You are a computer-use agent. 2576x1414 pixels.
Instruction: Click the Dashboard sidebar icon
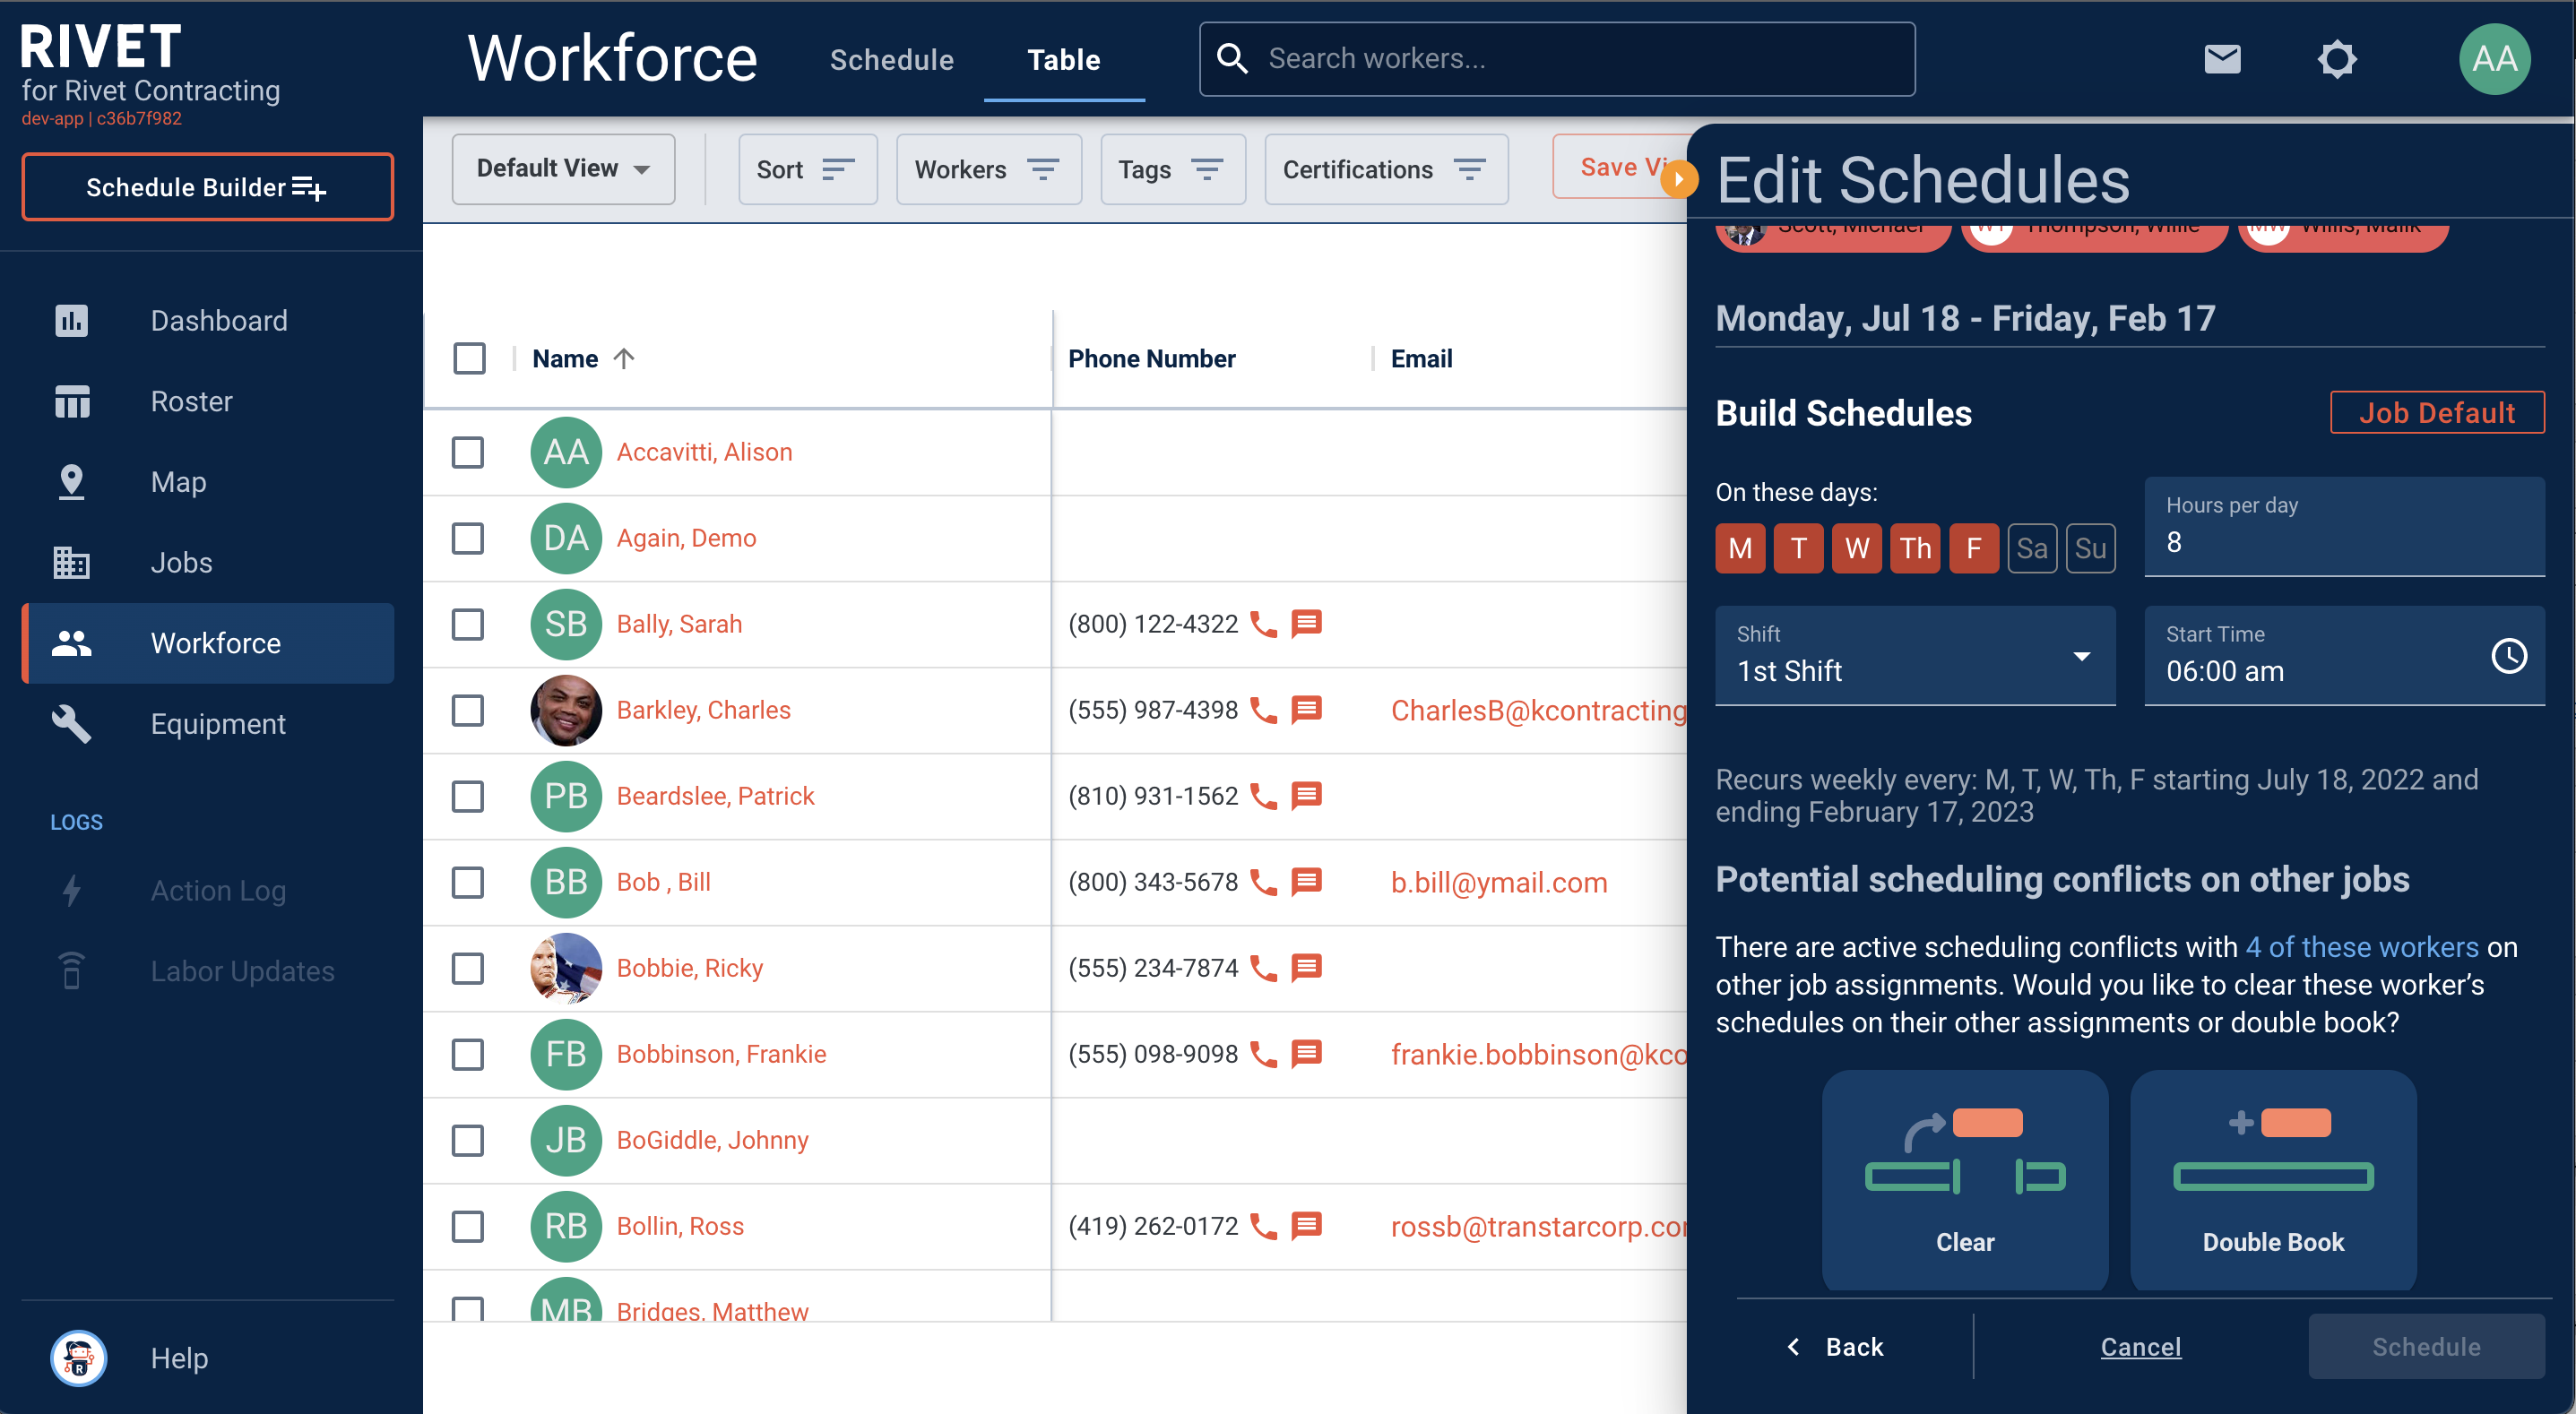coord(71,321)
